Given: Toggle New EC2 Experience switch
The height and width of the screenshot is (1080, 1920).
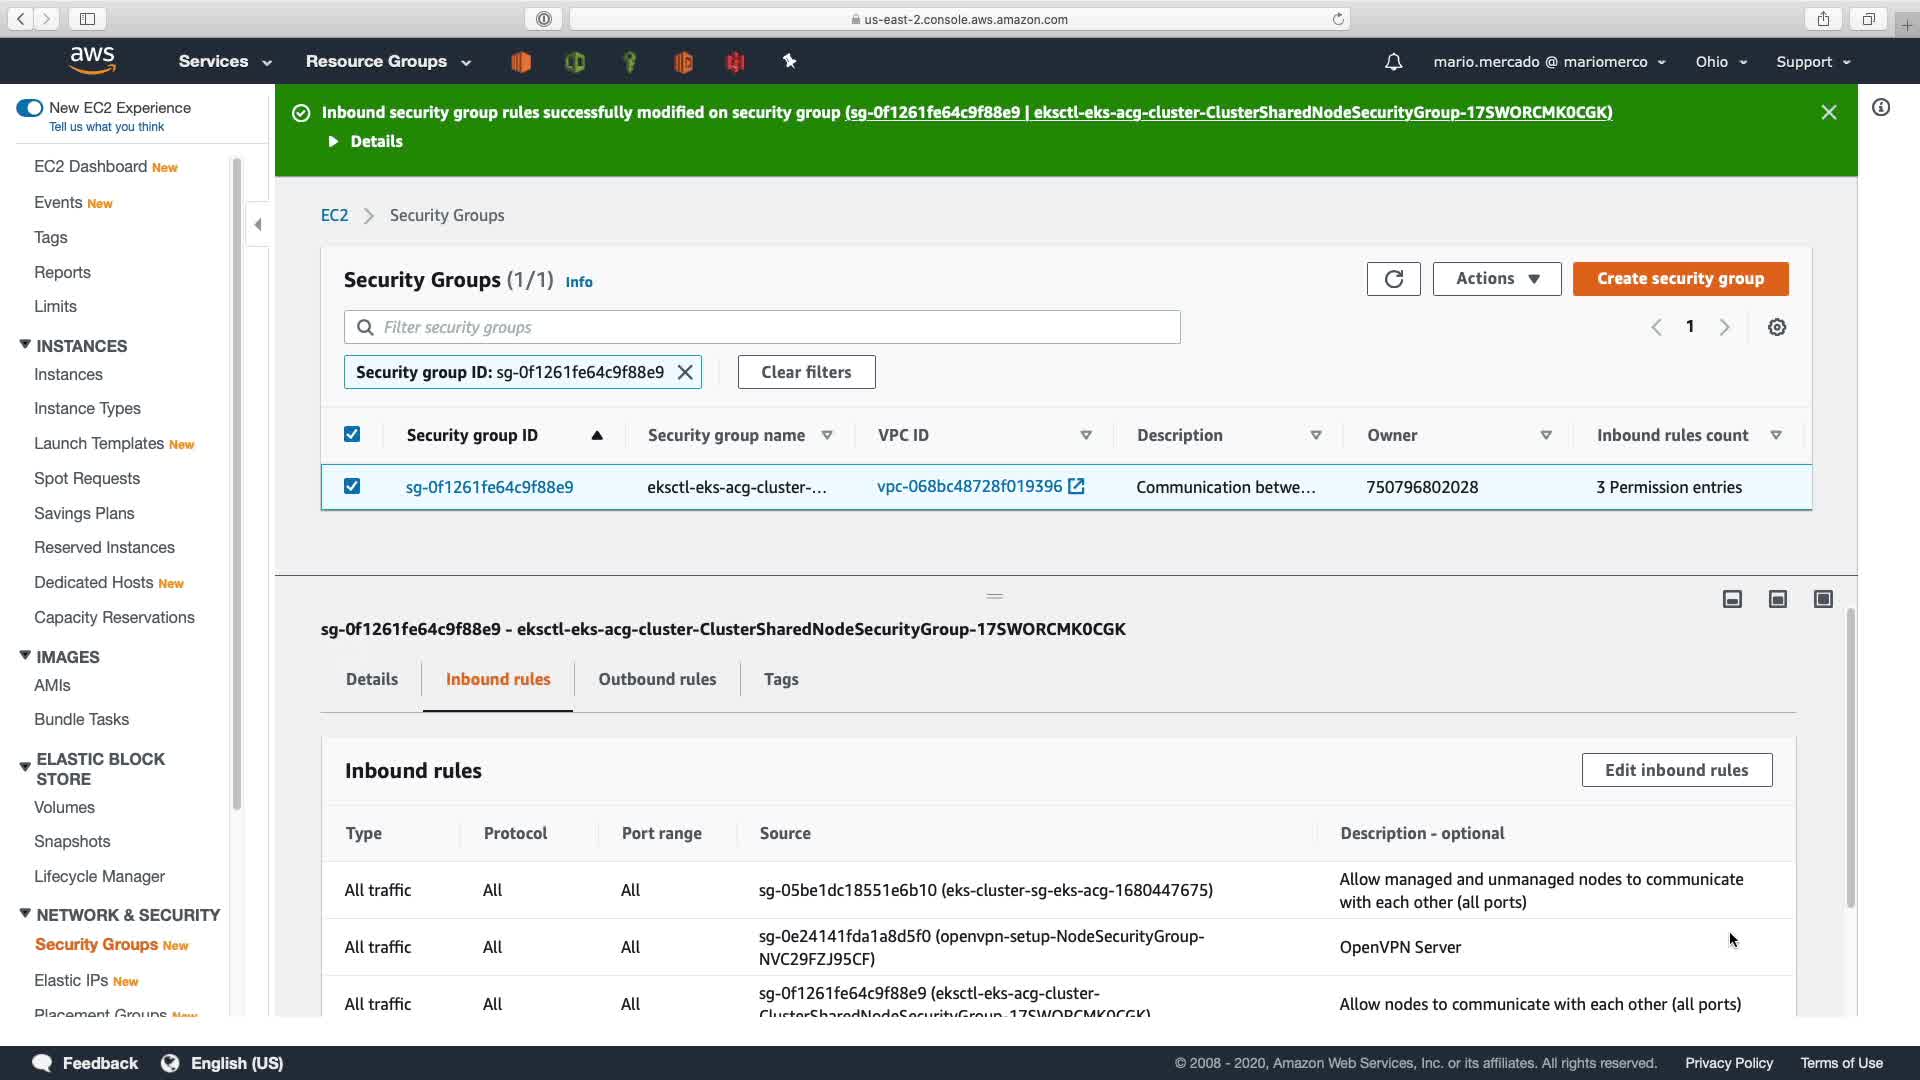Looking at the screenshot, I should point(30,108).
